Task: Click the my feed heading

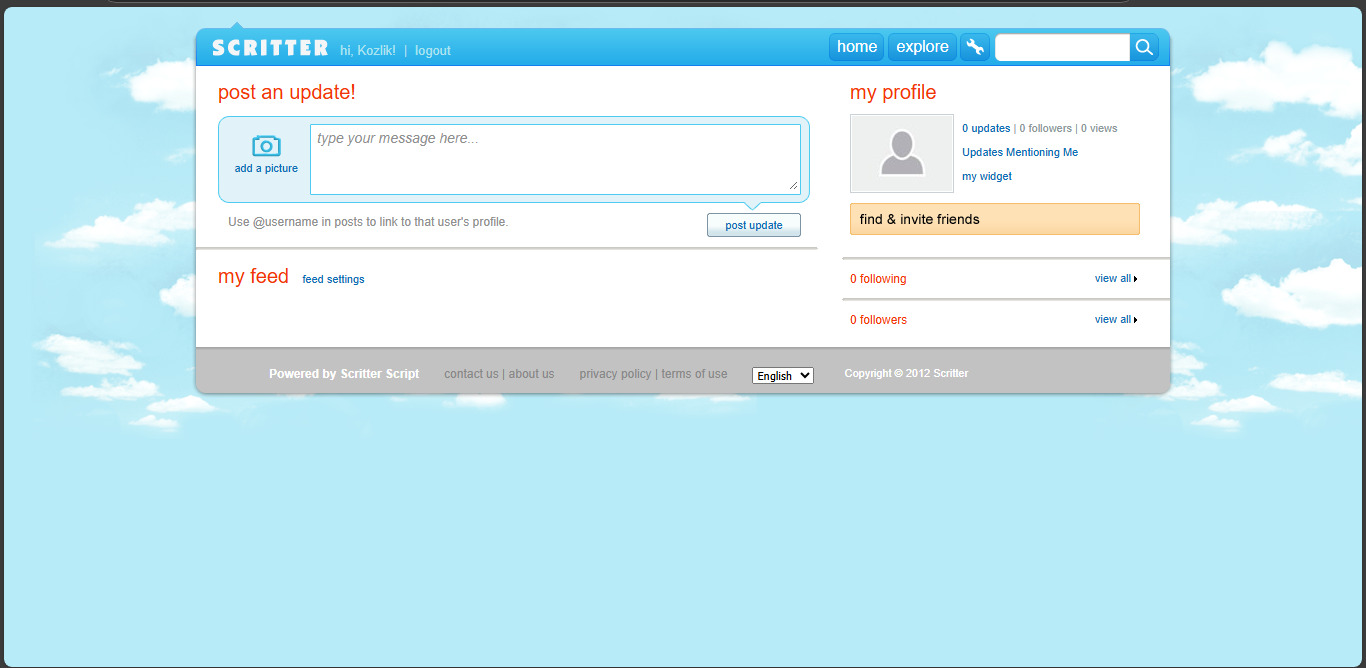Action: point(253,277)
